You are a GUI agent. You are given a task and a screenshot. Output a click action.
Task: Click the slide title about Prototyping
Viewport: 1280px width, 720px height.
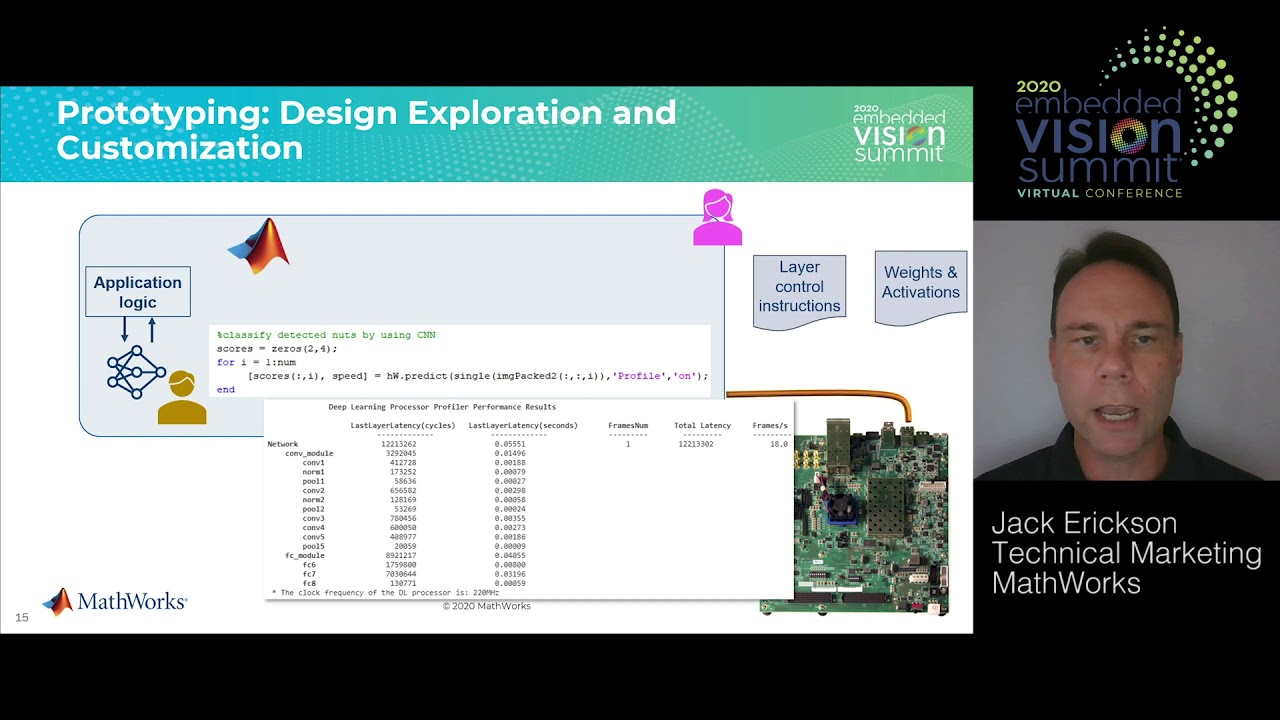(366, 130)
